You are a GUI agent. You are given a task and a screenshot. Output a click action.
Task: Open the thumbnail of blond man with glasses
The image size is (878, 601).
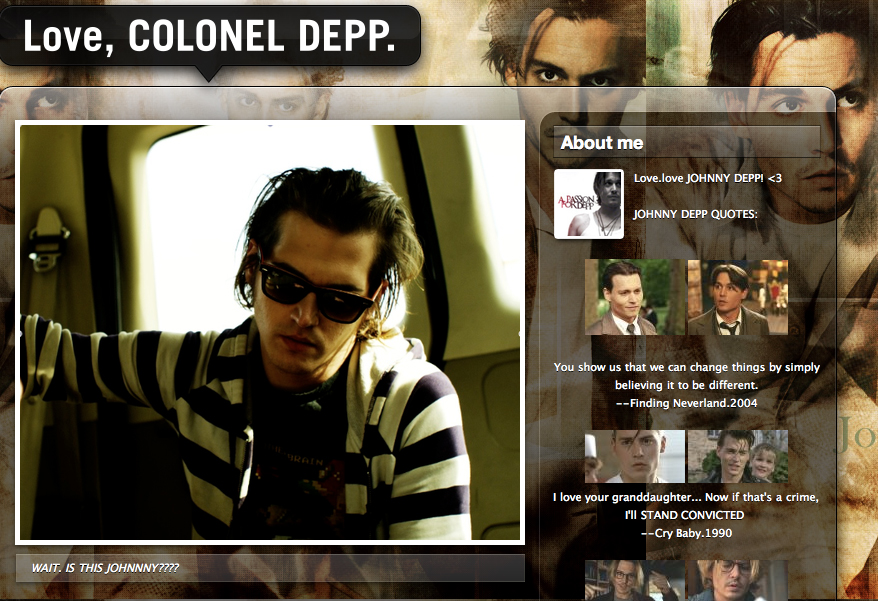737,580
